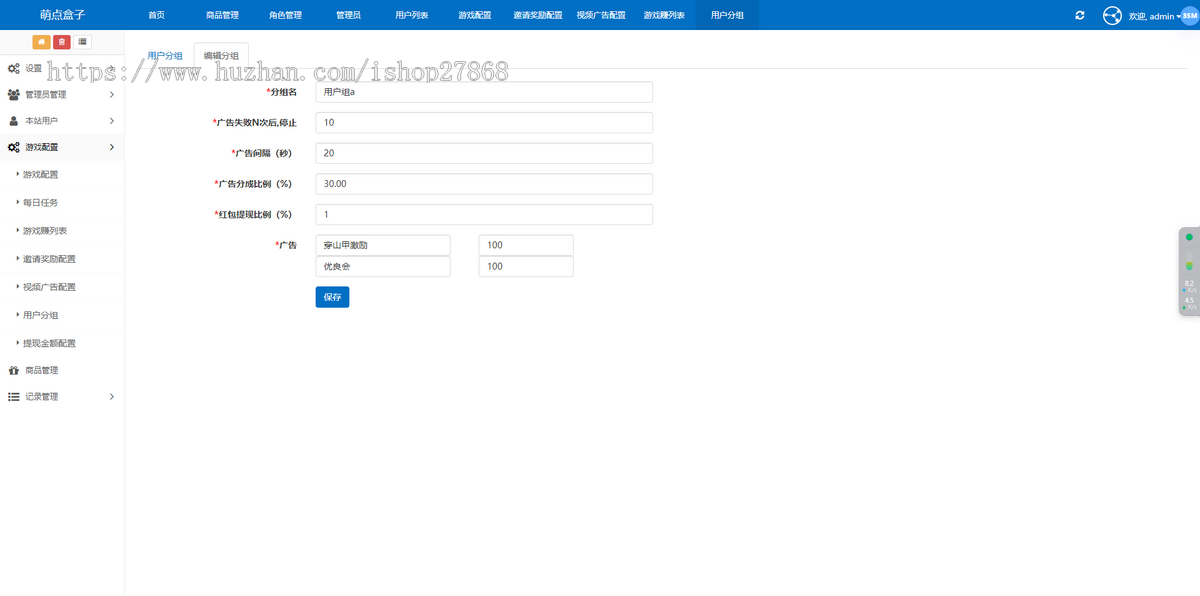Expand the 本站用户 sidebar chevron

(x=111, y=121)
